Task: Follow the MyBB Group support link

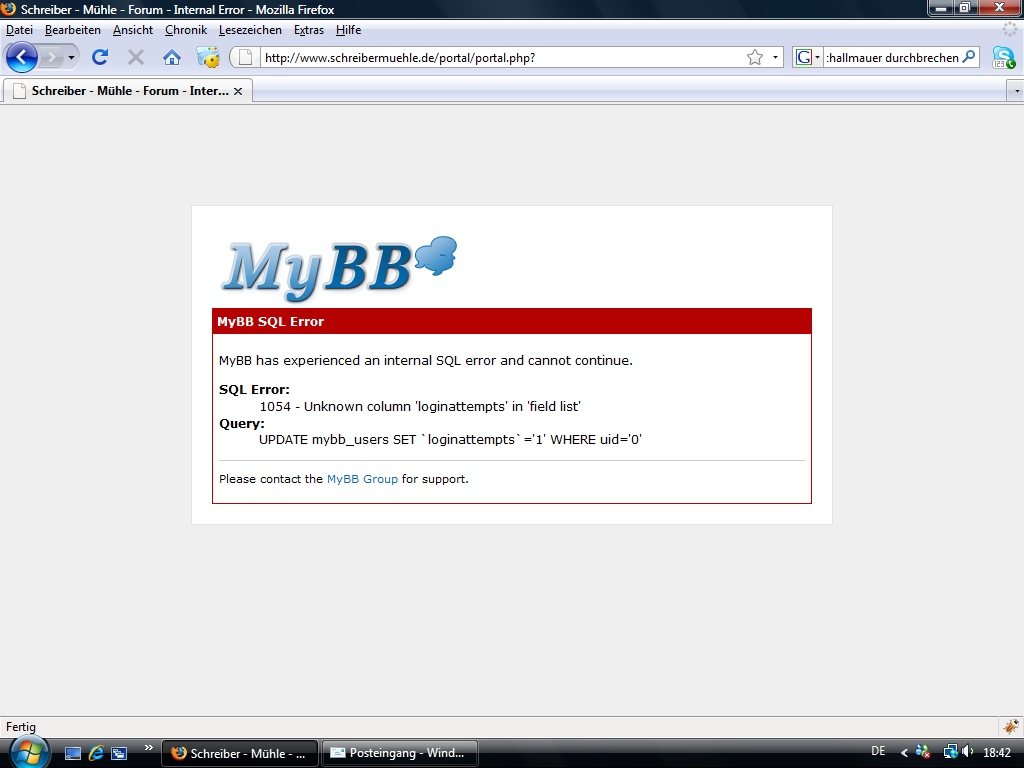Action: point(362,479)
